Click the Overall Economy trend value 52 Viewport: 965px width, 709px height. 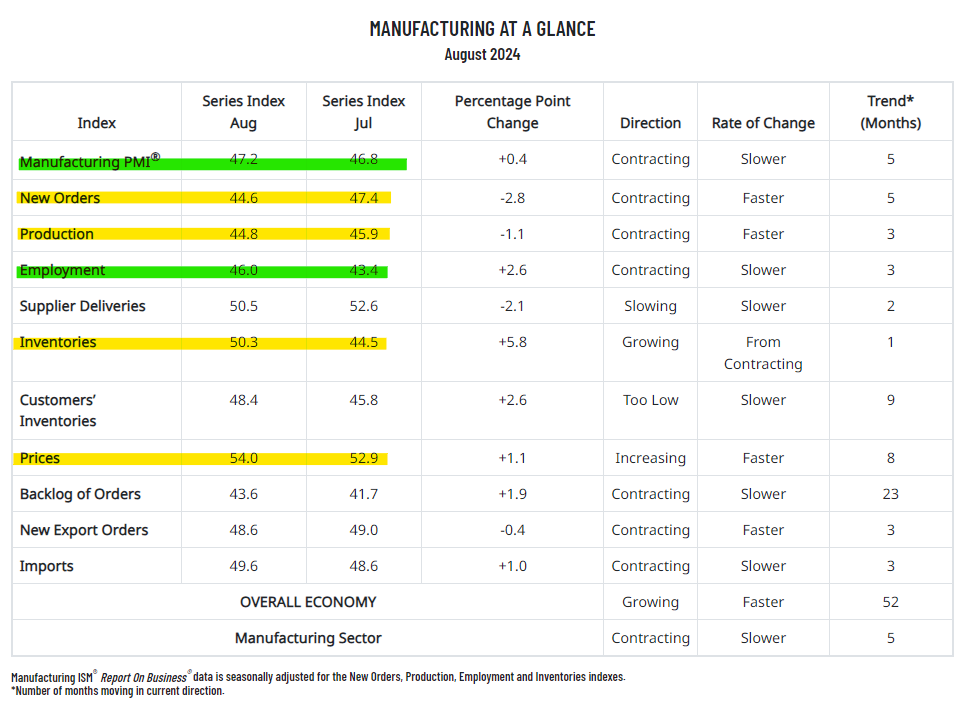coord(890,602)
